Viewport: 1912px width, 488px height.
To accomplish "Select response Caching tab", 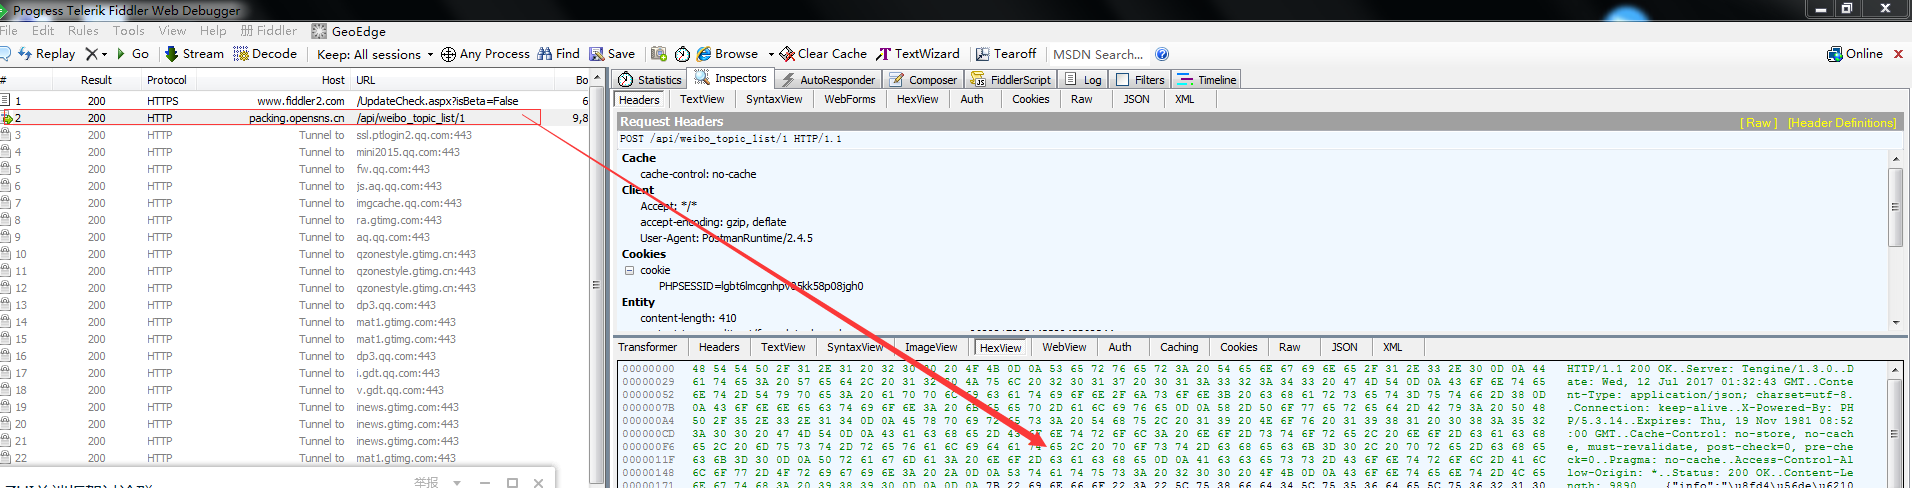I will click(x=1179, y=347).
